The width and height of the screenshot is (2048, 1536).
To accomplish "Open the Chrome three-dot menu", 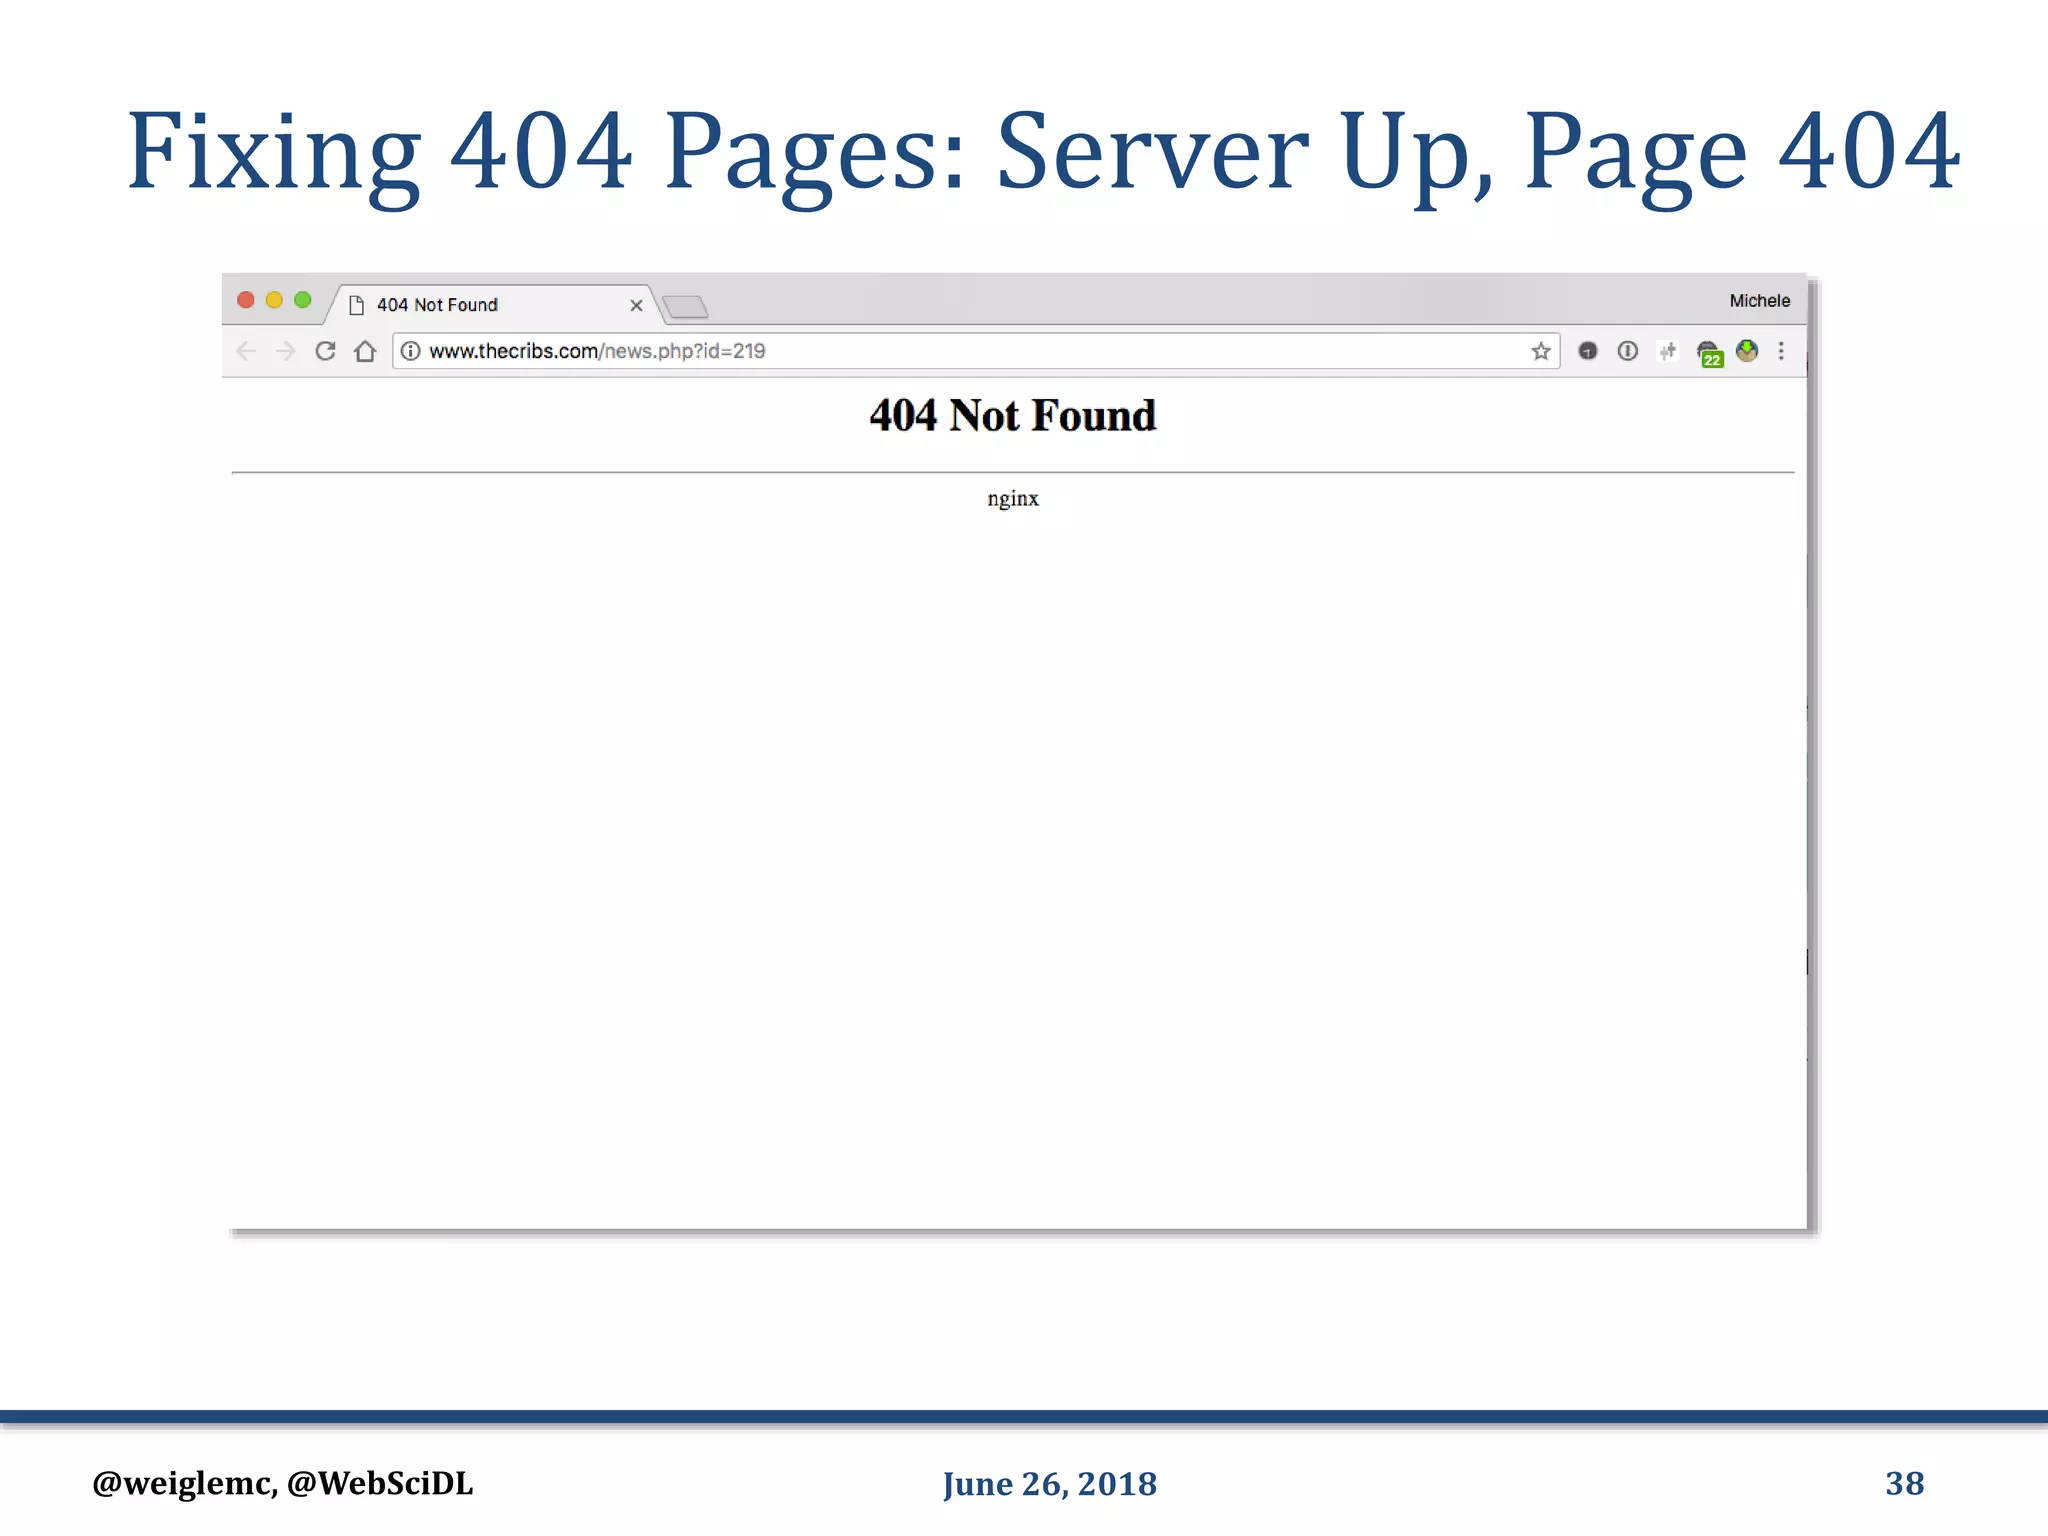I will tap(1781, 351).
